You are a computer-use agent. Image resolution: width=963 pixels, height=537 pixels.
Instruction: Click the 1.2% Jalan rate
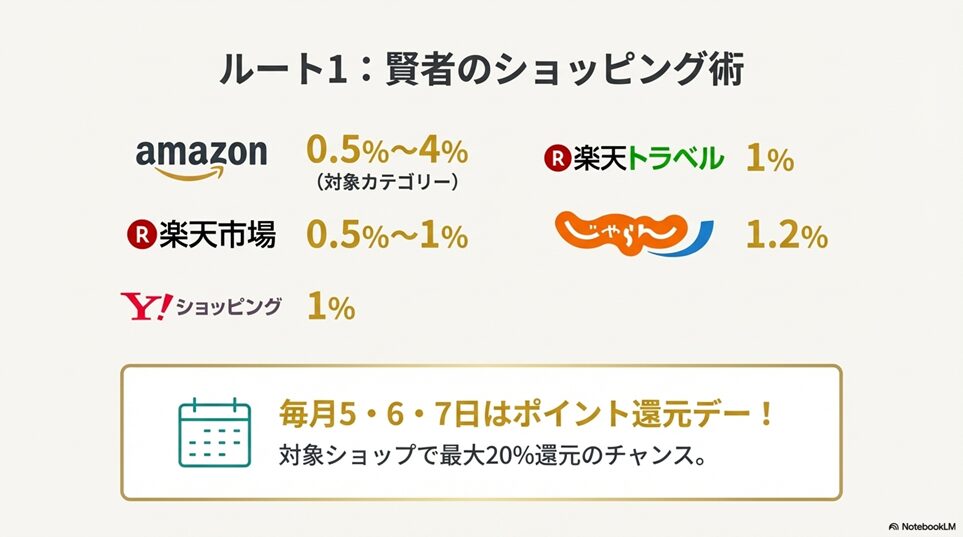click(x=786, y=236)
